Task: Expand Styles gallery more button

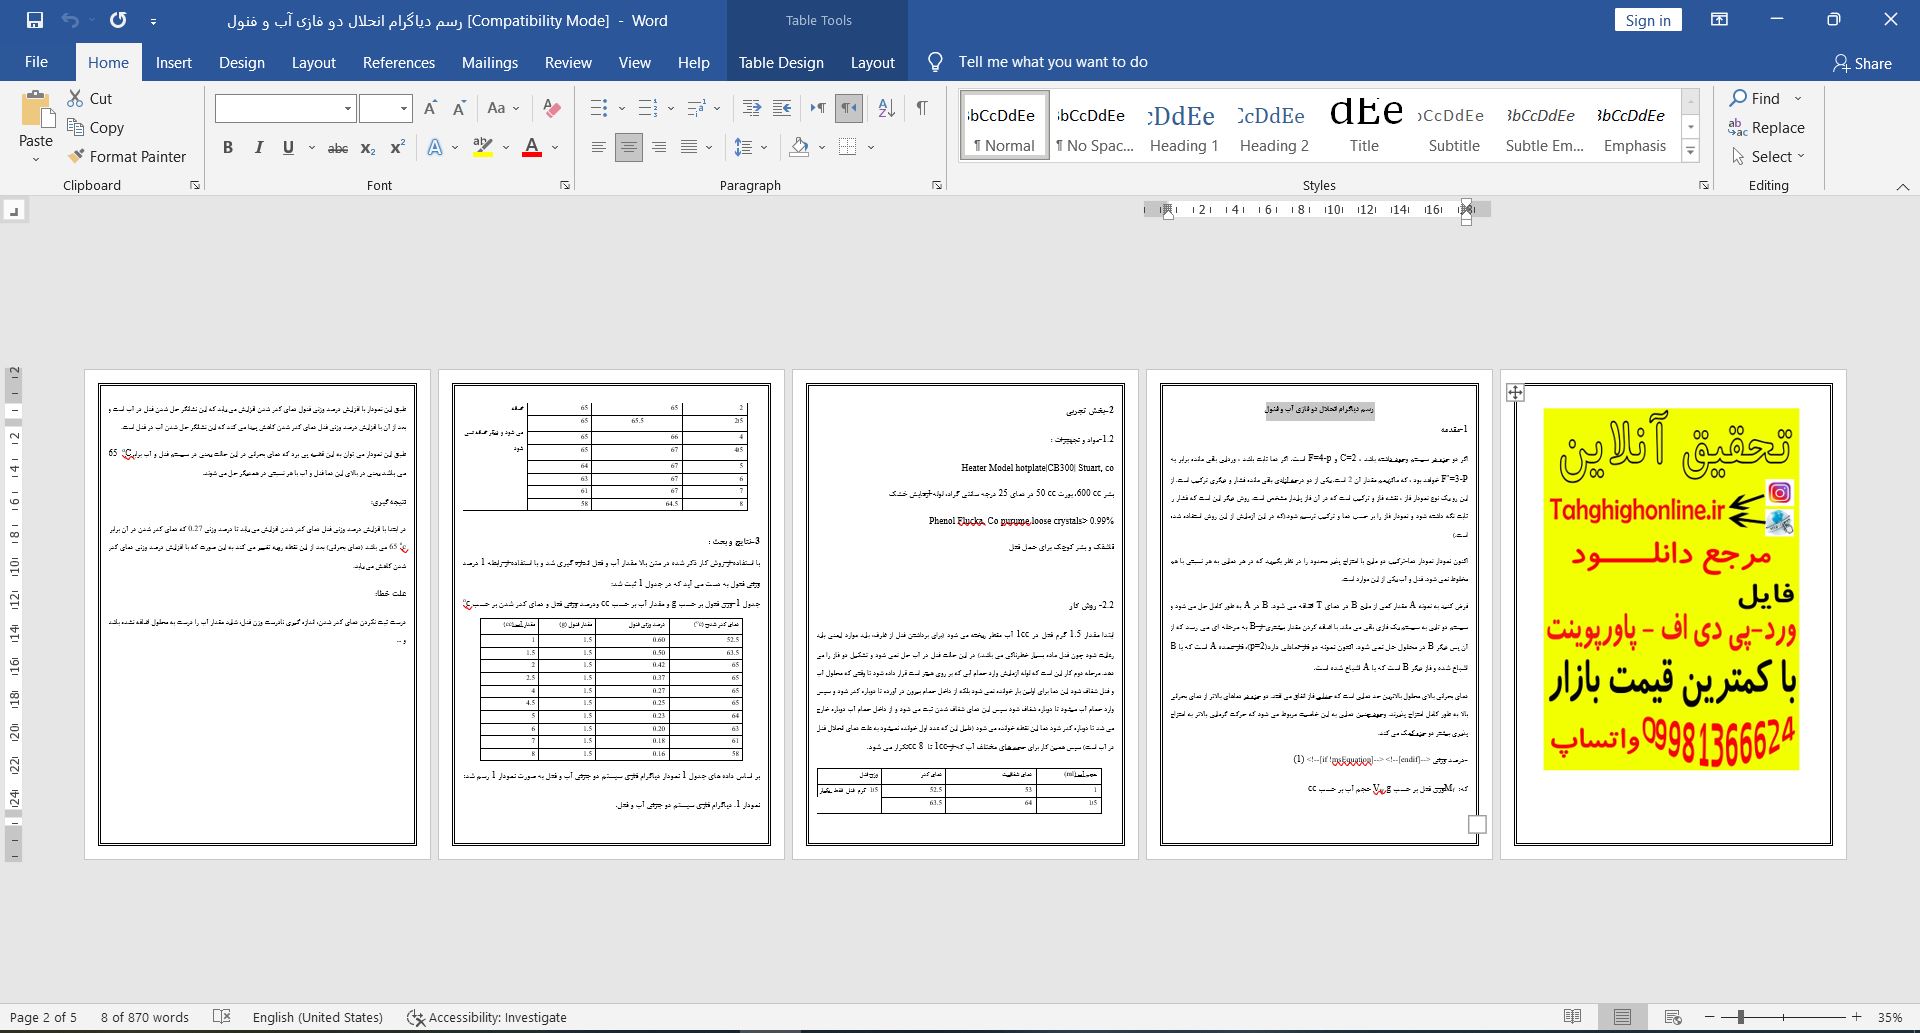Action: [x=1691, y=151]
